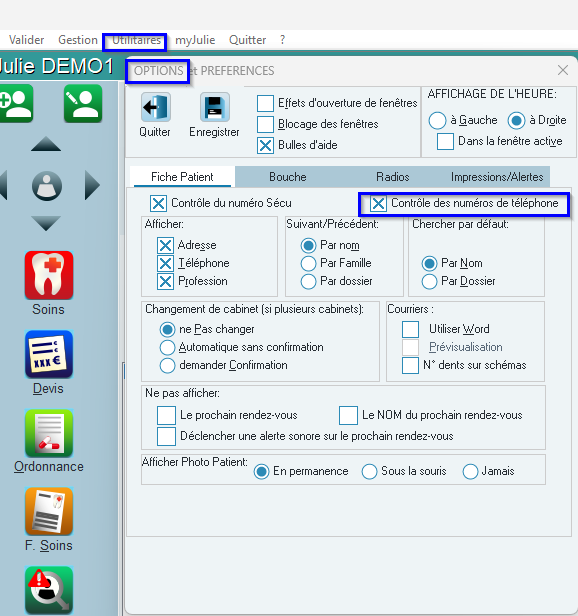Click the Quitter exit door icon

[156, 107]
